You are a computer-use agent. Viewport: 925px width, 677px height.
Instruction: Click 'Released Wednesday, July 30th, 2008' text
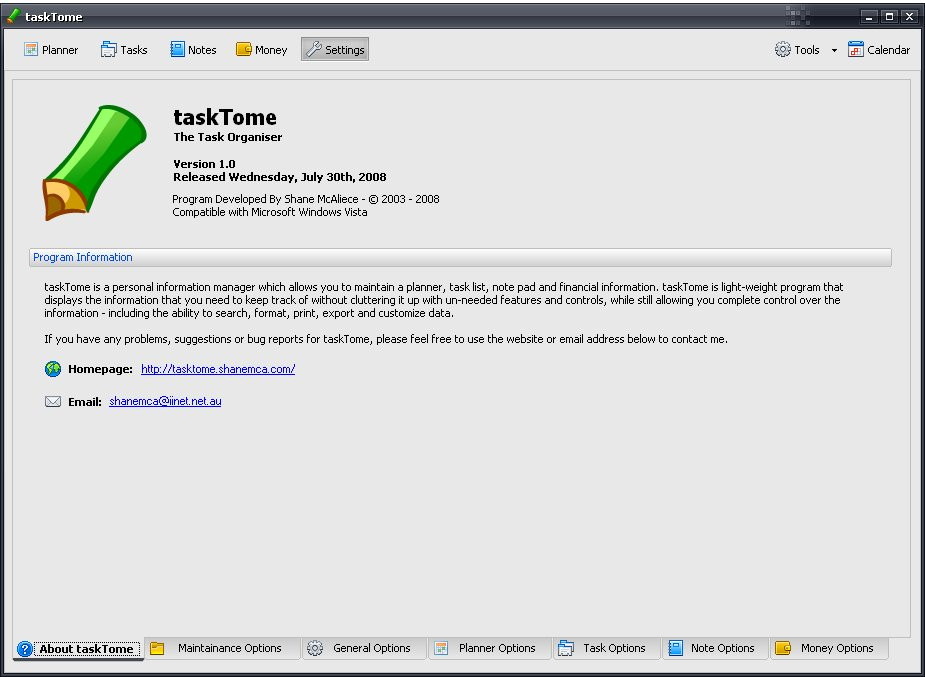tap(280, 177)
